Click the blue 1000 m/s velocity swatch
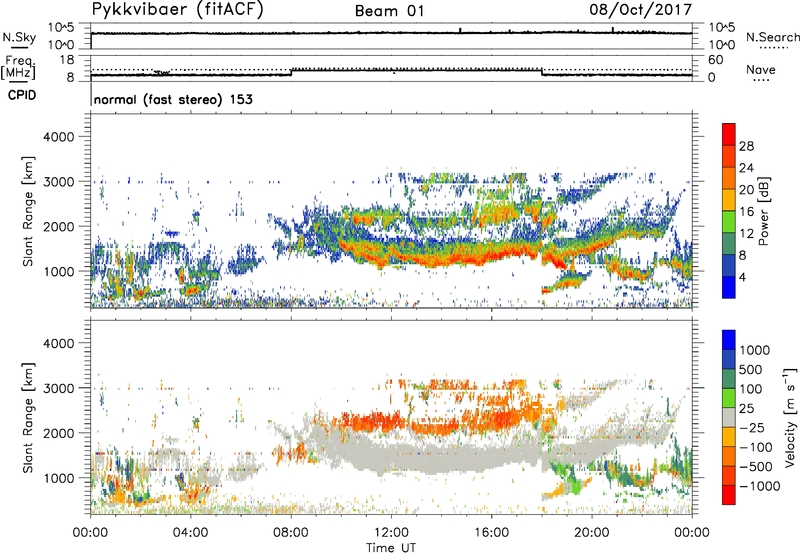Screen dimensions: 800x554 (729, 340)
